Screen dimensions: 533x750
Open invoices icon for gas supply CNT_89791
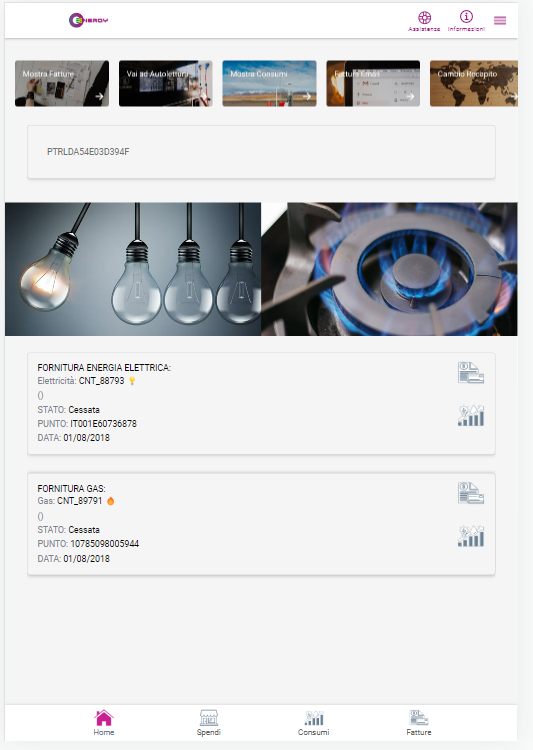pyautogui.click(x=471, y=493)
